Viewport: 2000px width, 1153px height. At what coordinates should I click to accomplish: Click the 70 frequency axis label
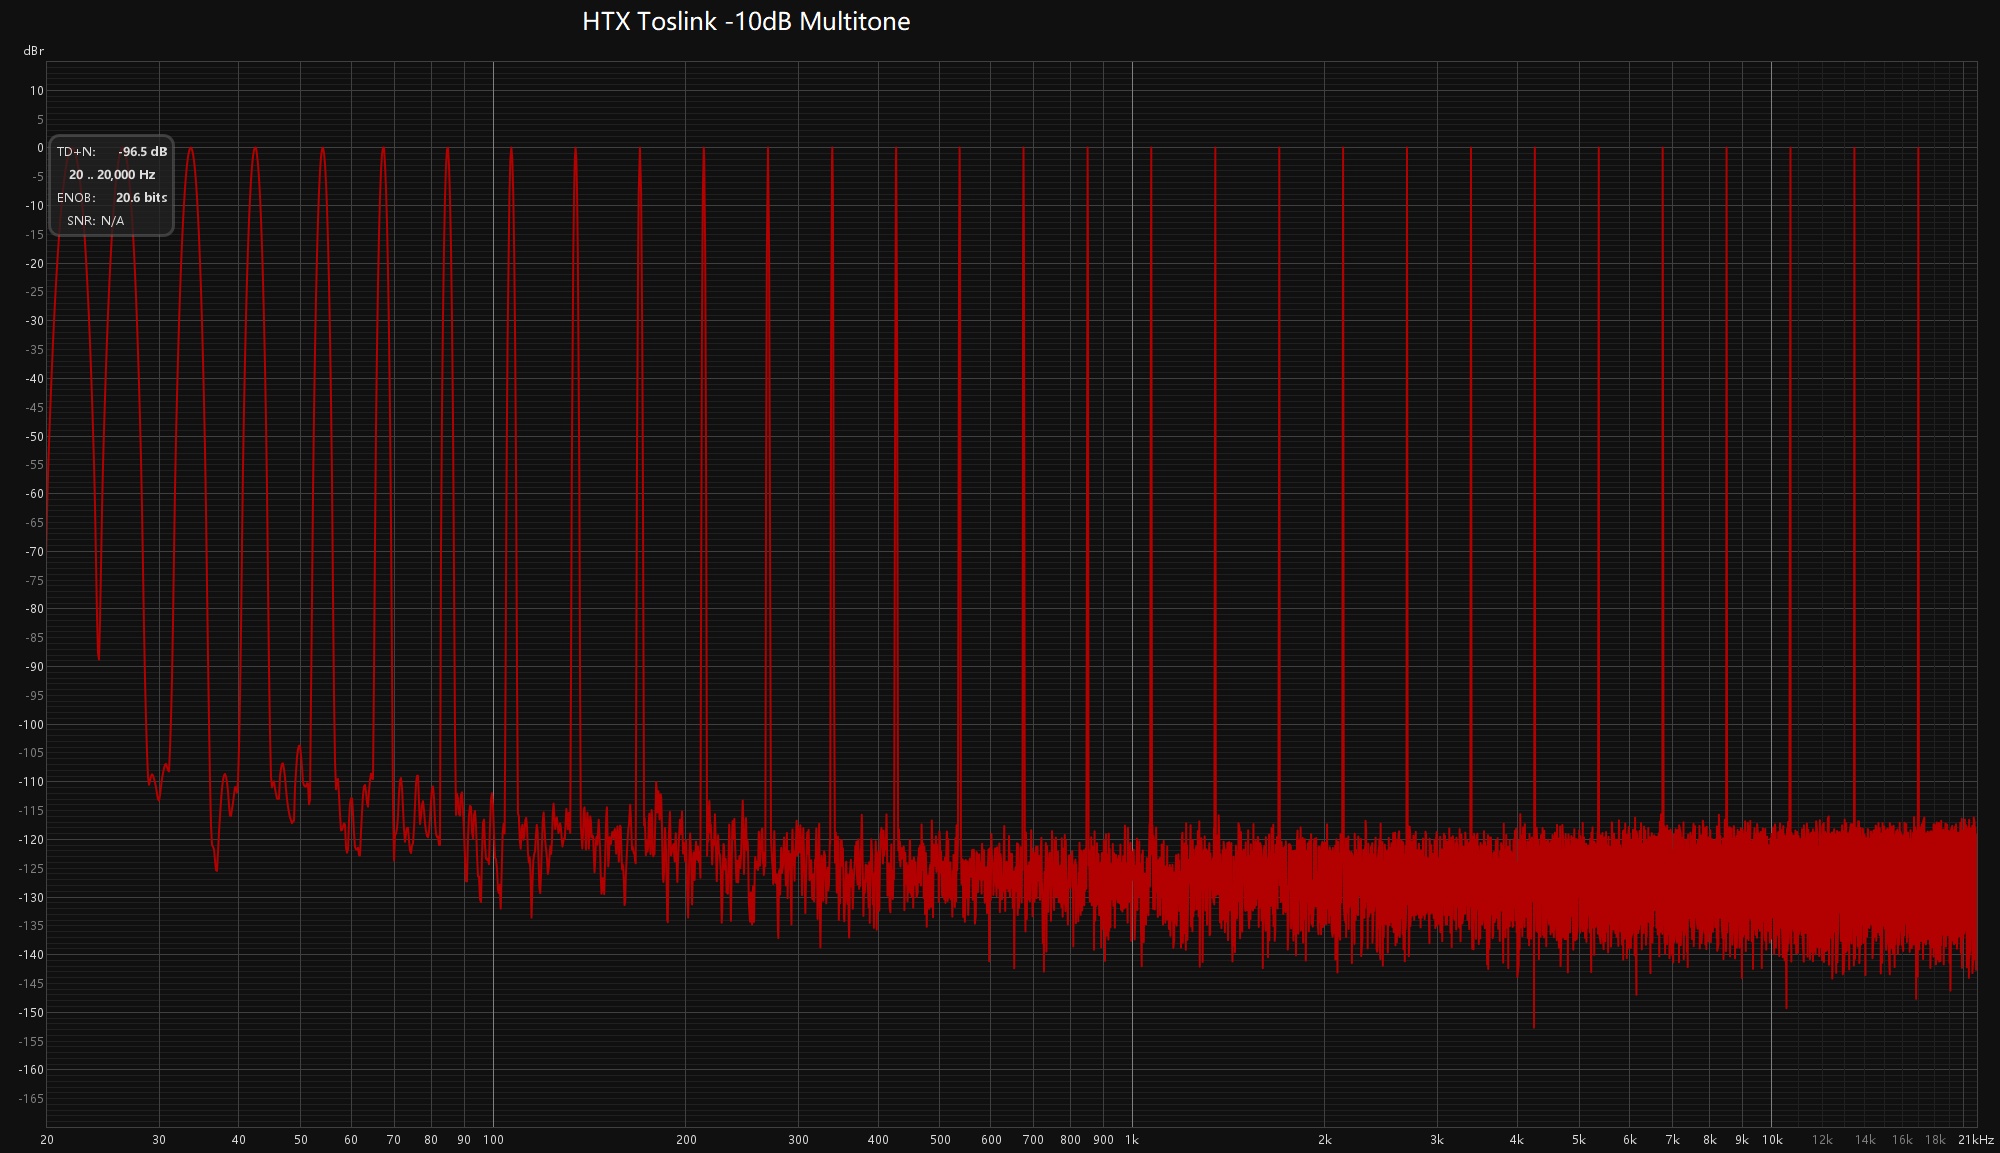394,1140
